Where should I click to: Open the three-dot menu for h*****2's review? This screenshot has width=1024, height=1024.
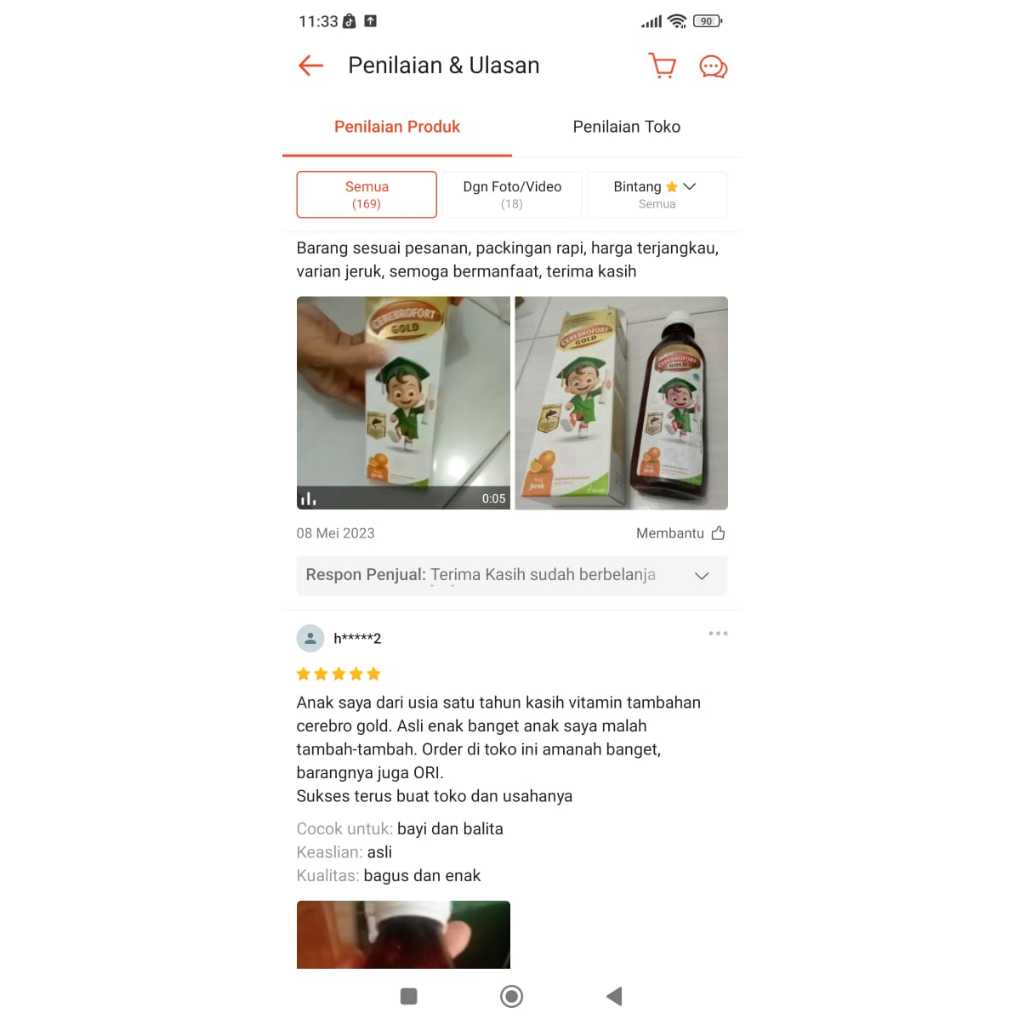(x=718, y=633)
